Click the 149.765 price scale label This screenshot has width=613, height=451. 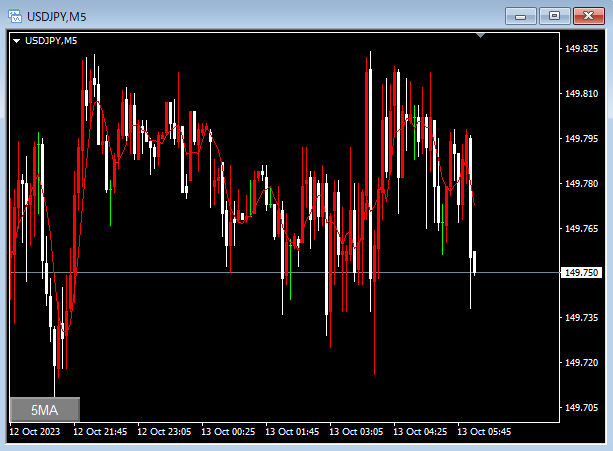[x=581, y=228]
